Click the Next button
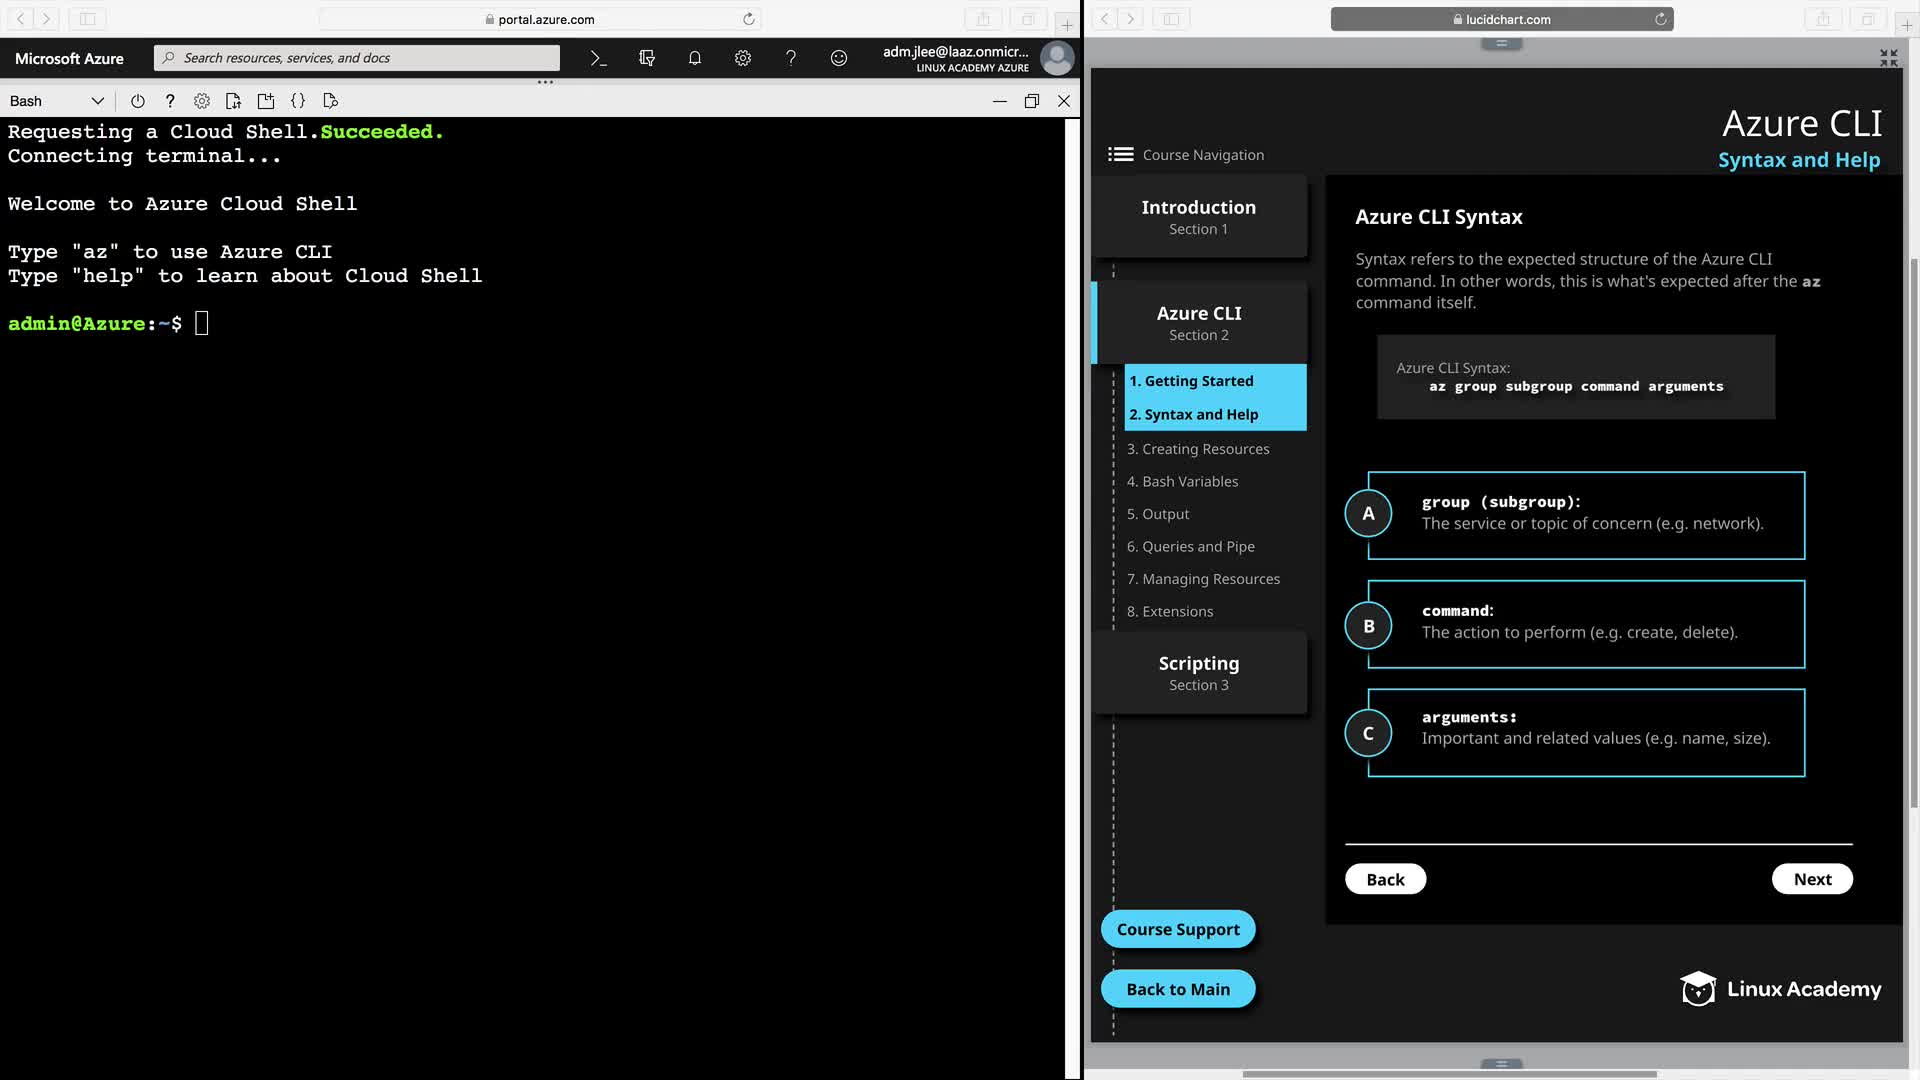 click(x=1812, y=879)
